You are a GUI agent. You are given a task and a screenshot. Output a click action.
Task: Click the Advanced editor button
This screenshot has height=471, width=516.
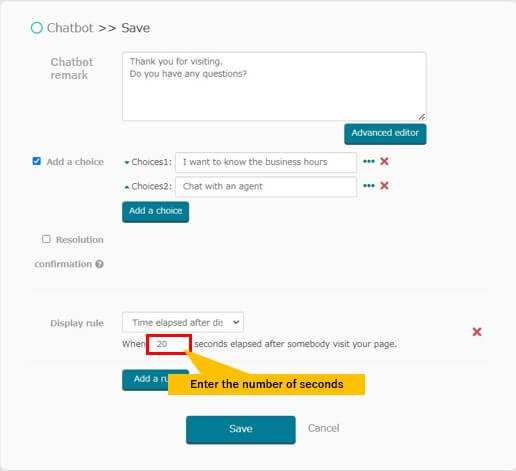385,134
